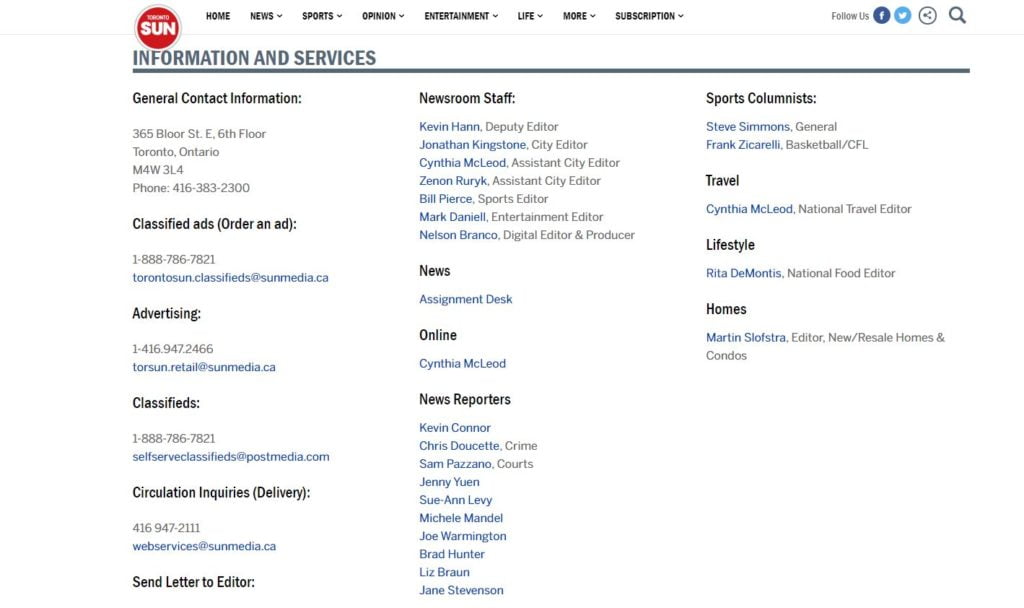Image resolution: width=1024 pixels, height=608 pixels.
Task: Expand the Life dropdown menu
Action: (530, 16)
